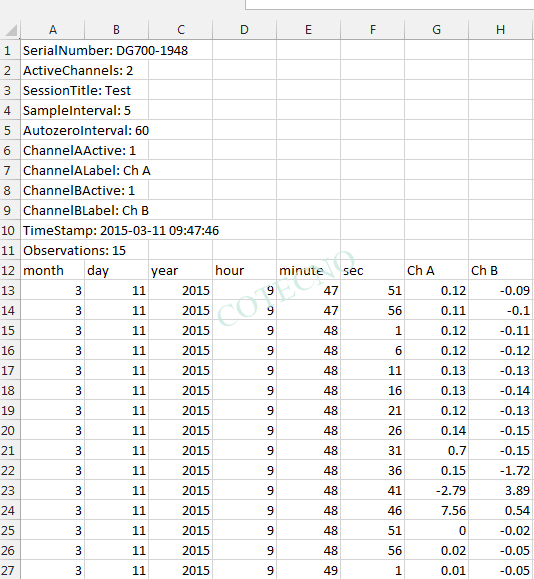The image size is (534, 579).
Task: Click the SessionTitle: Test cell
Action: click(x=77, y=90)
